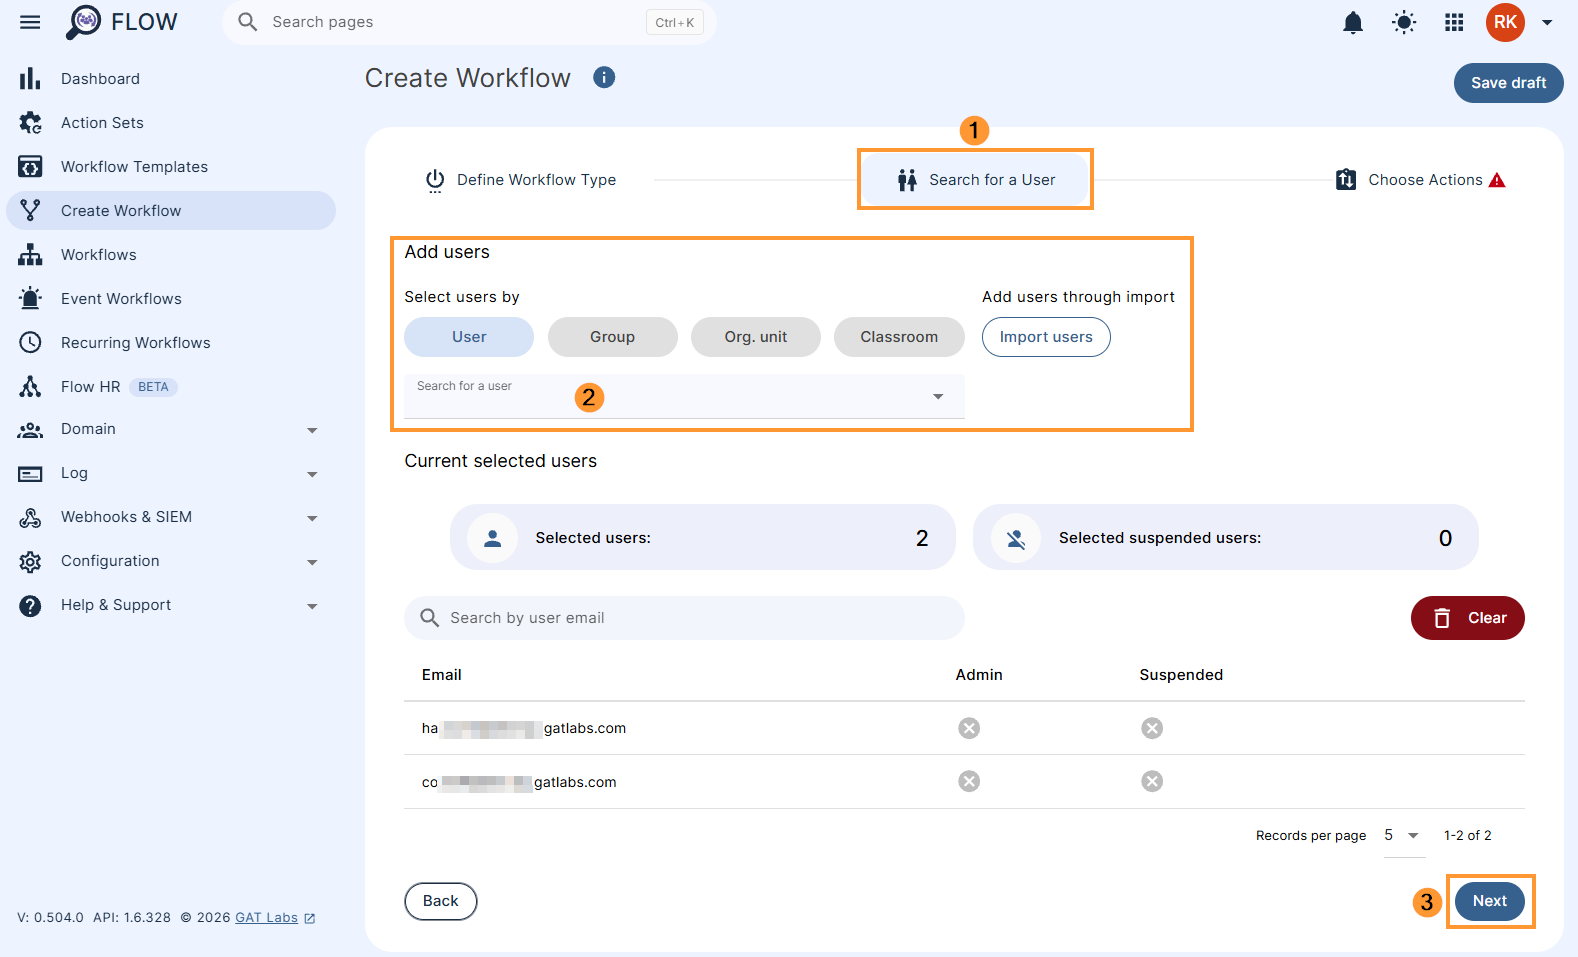Click the Dashboard bar chart icon
Viewport: 1578px width, 957px height.
pos(30,78)
